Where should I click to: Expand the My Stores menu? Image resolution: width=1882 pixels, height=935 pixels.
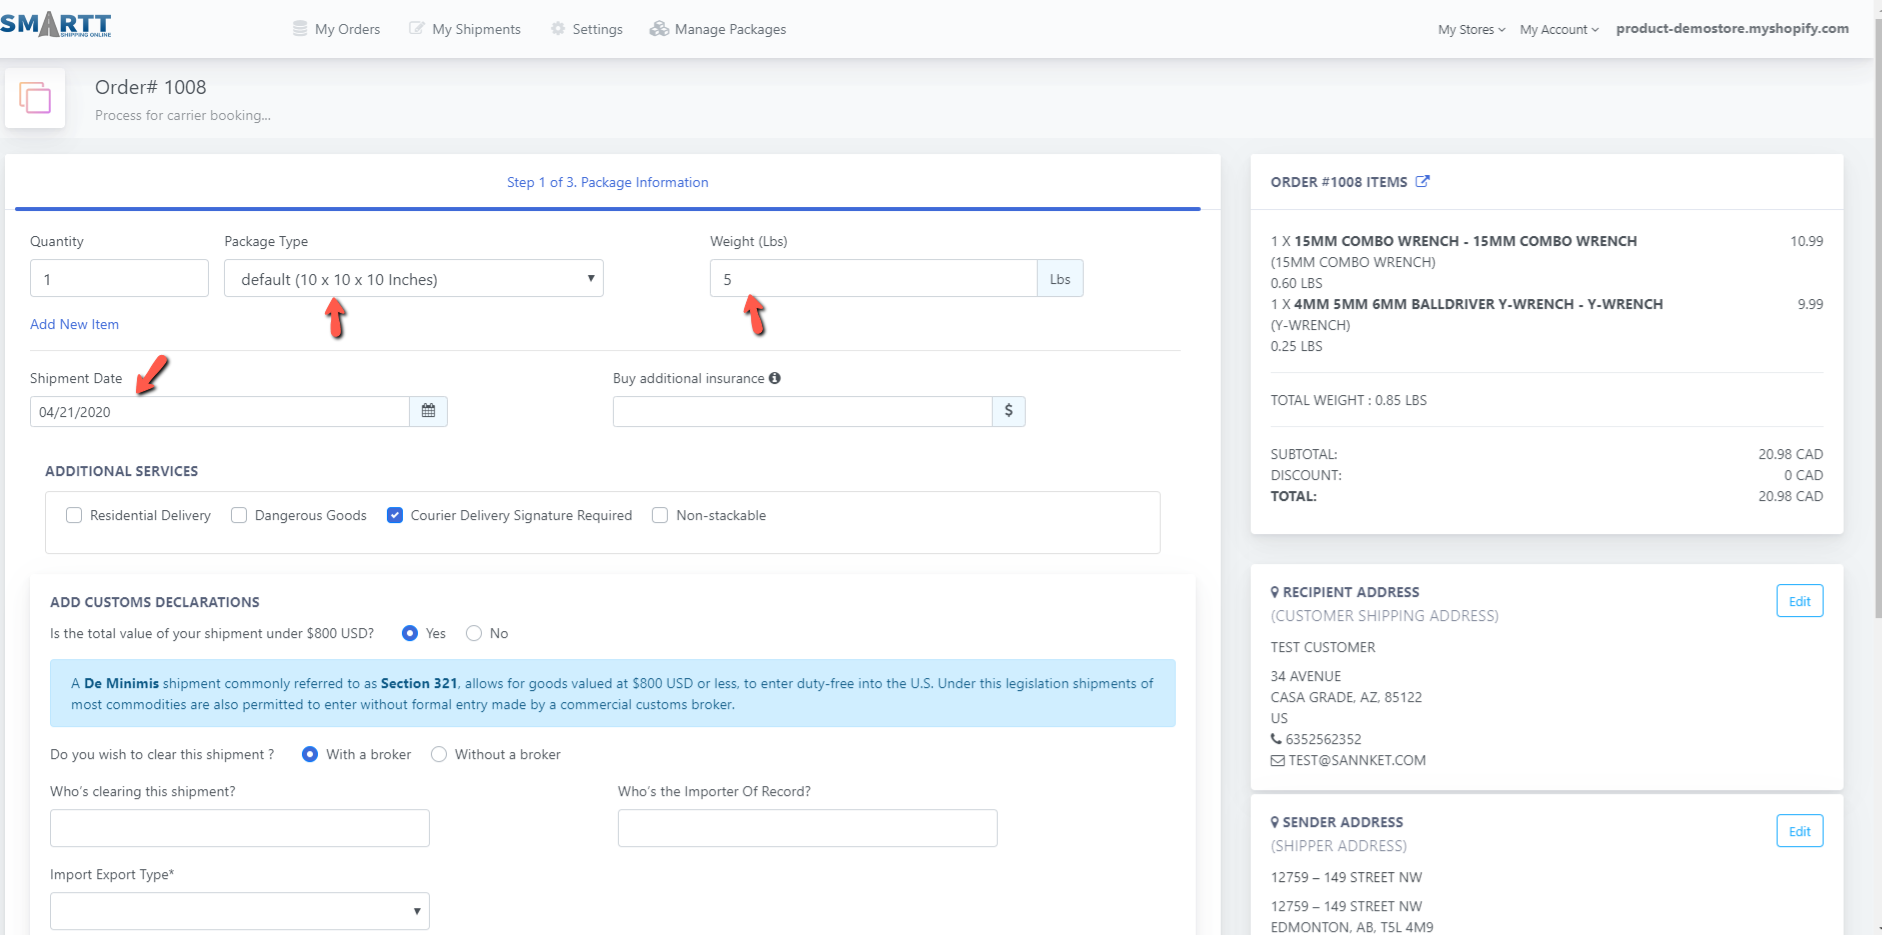click(x=1471, y=30)
